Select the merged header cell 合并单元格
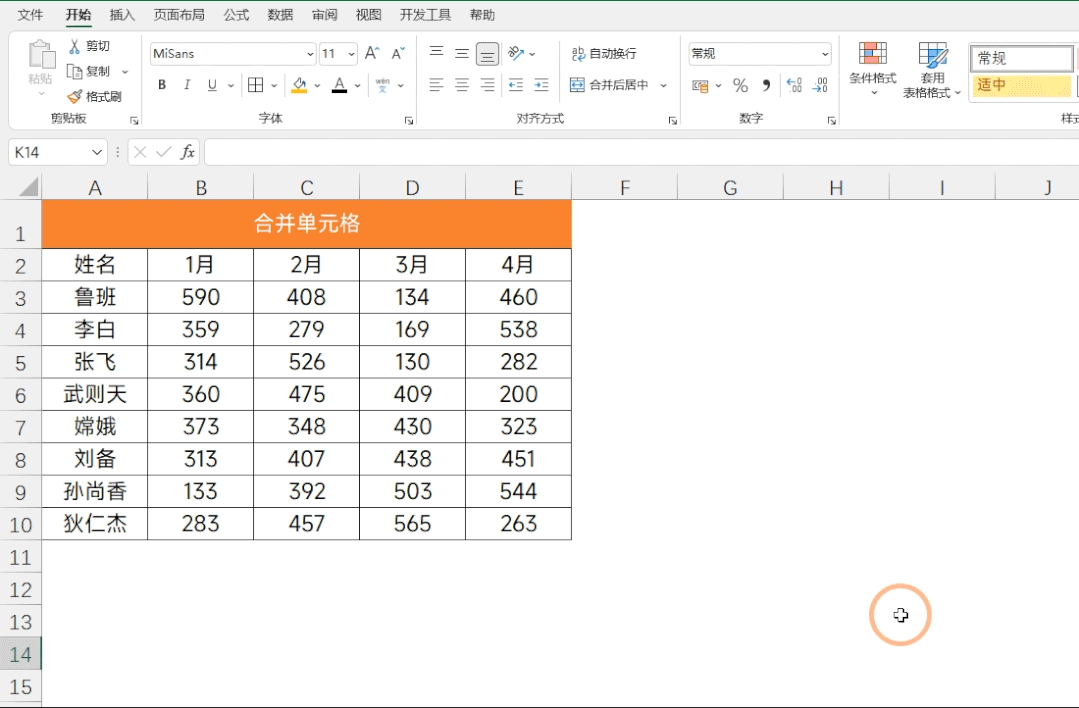Image resolution: width=1079 pixels, height=708 pixels. point(306,224)
